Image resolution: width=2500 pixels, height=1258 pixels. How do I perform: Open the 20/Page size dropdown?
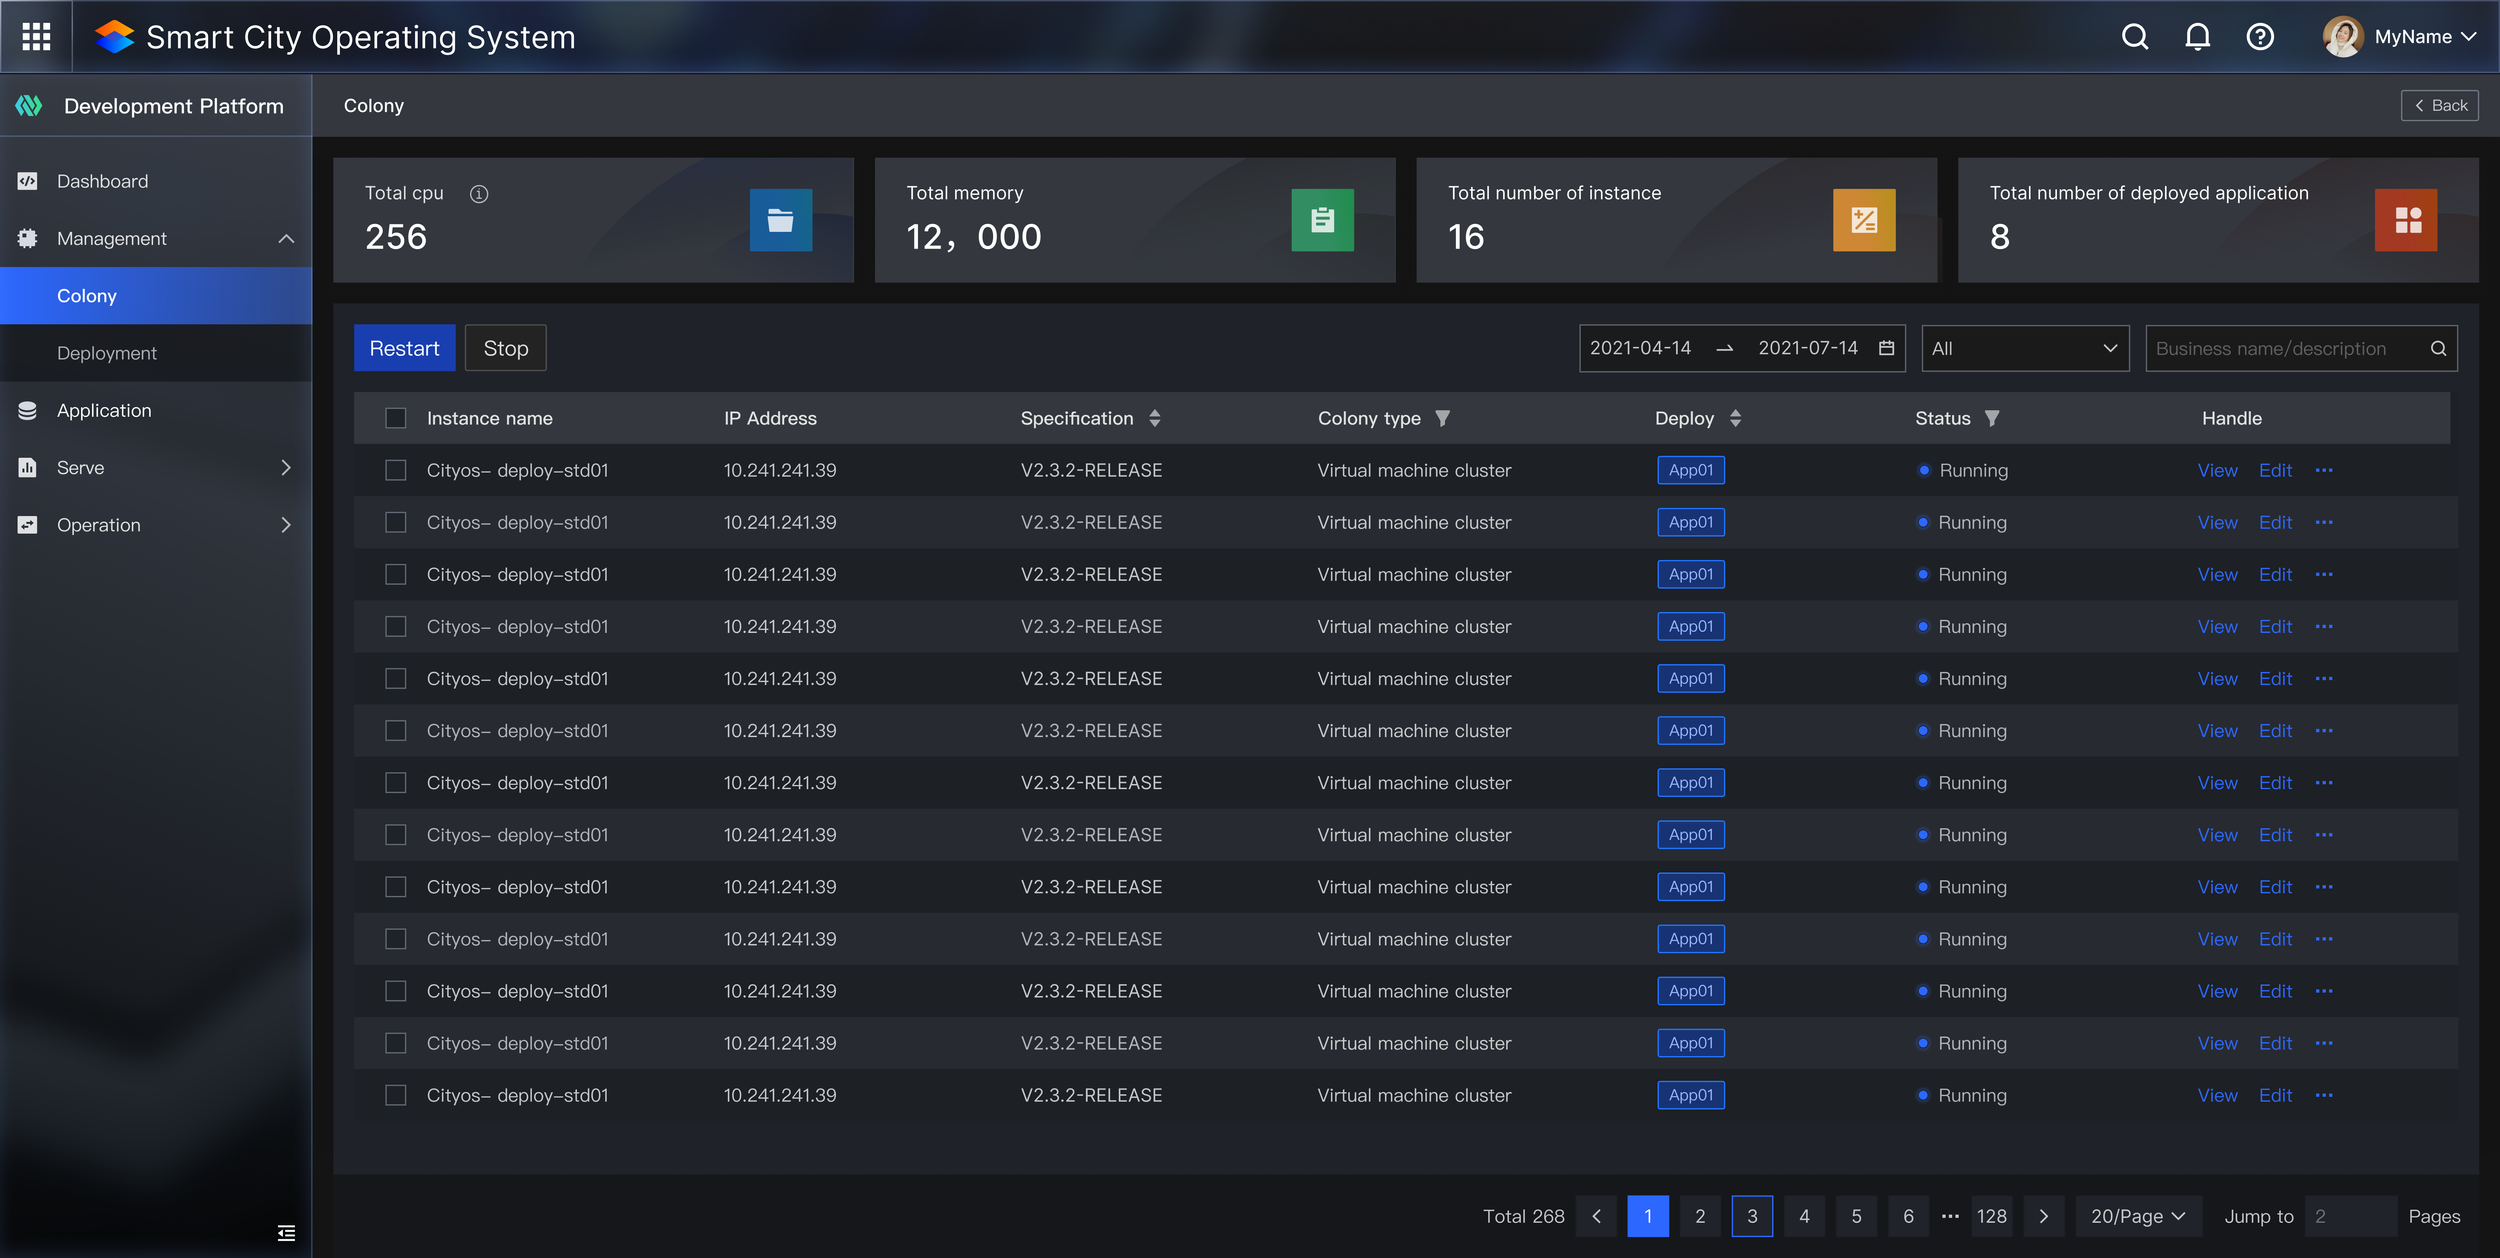[2138, 1216]
